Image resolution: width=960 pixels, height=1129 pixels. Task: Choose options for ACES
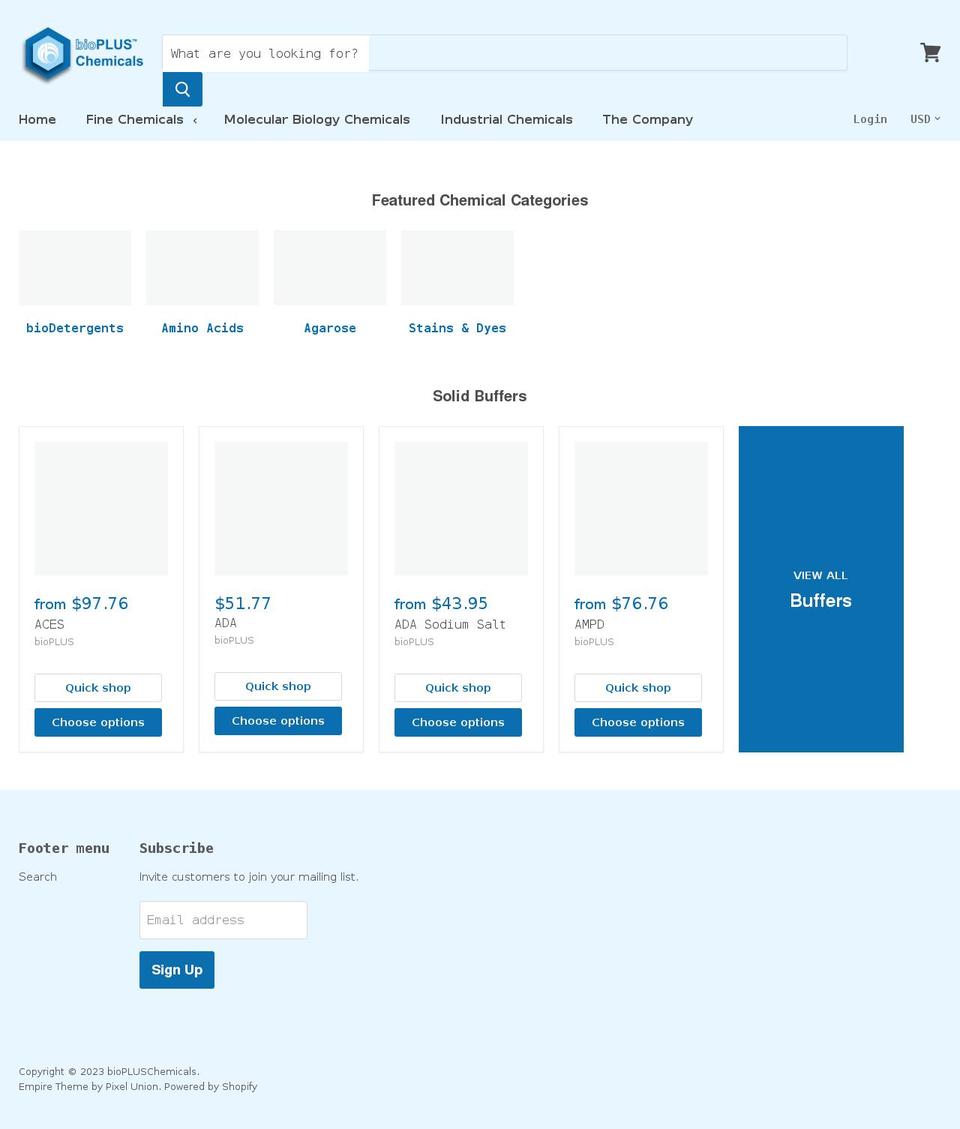pos(98,722)
